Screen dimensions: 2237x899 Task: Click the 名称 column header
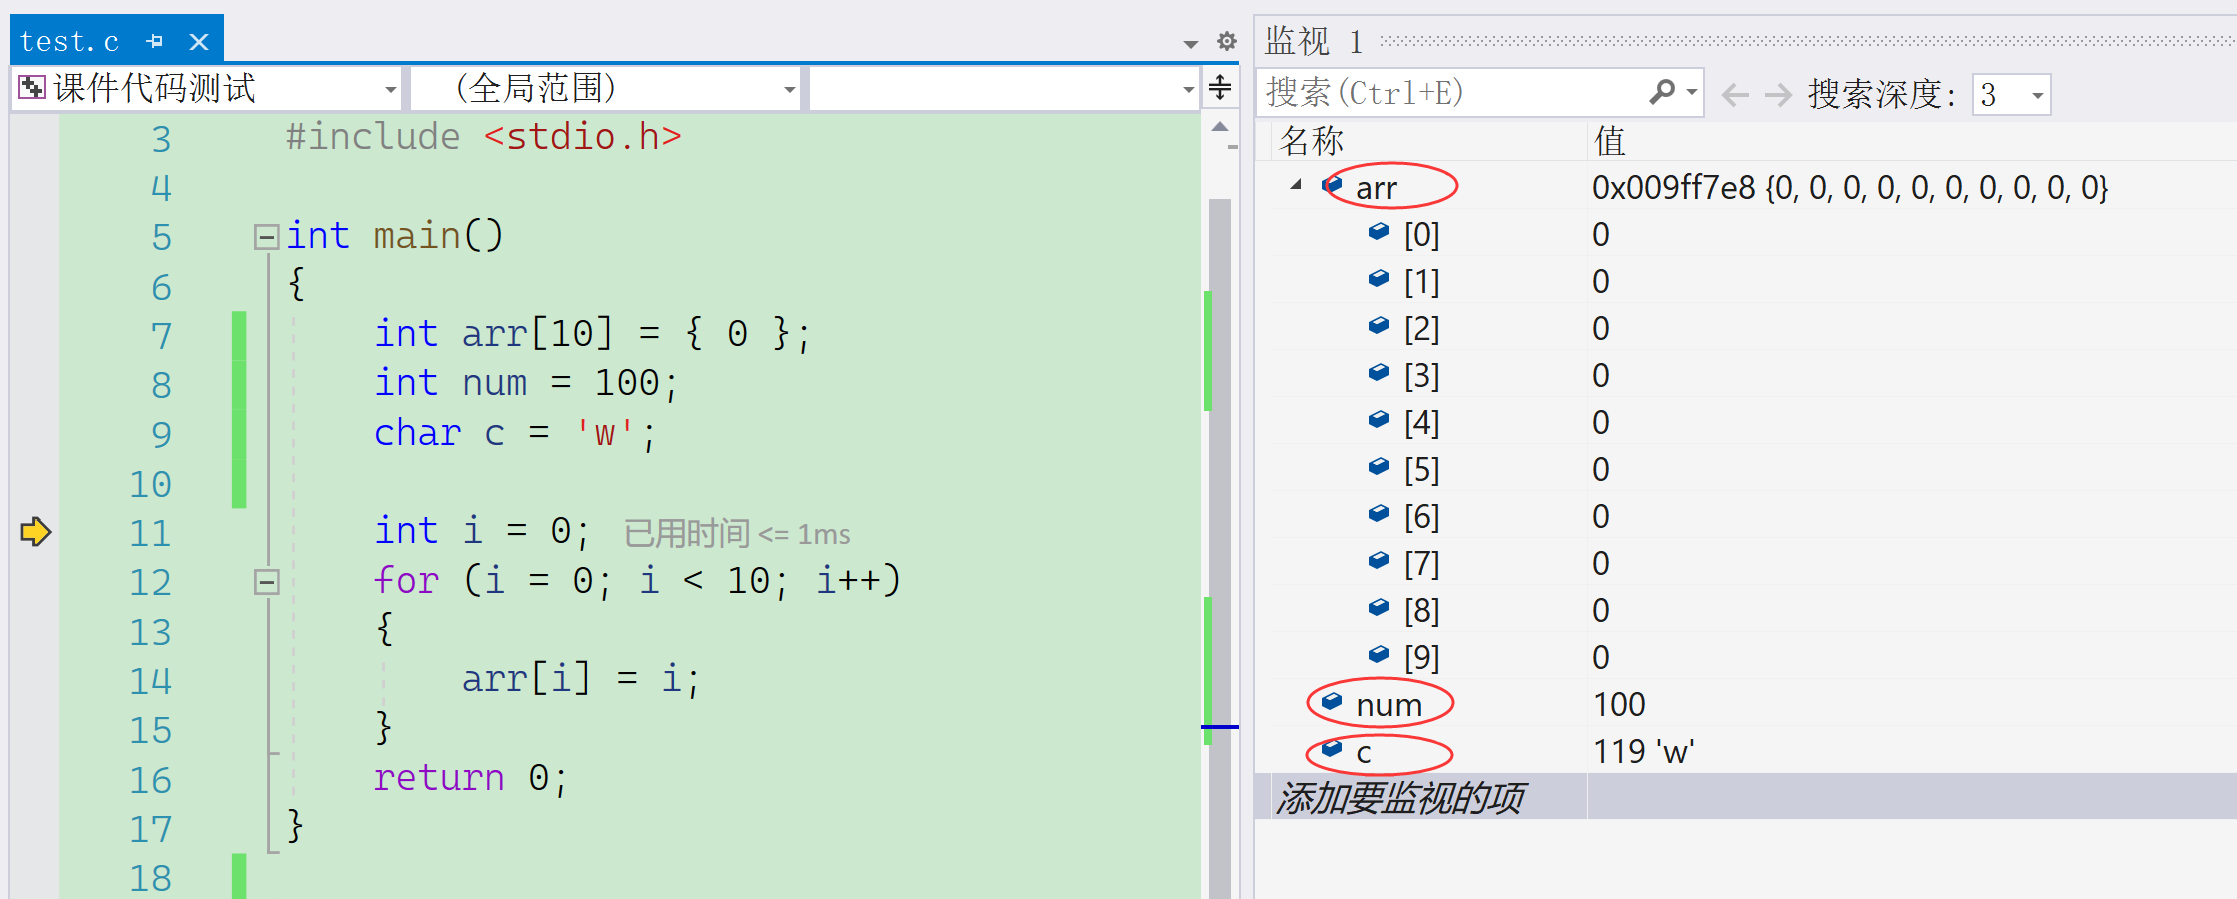(1312, 141)
